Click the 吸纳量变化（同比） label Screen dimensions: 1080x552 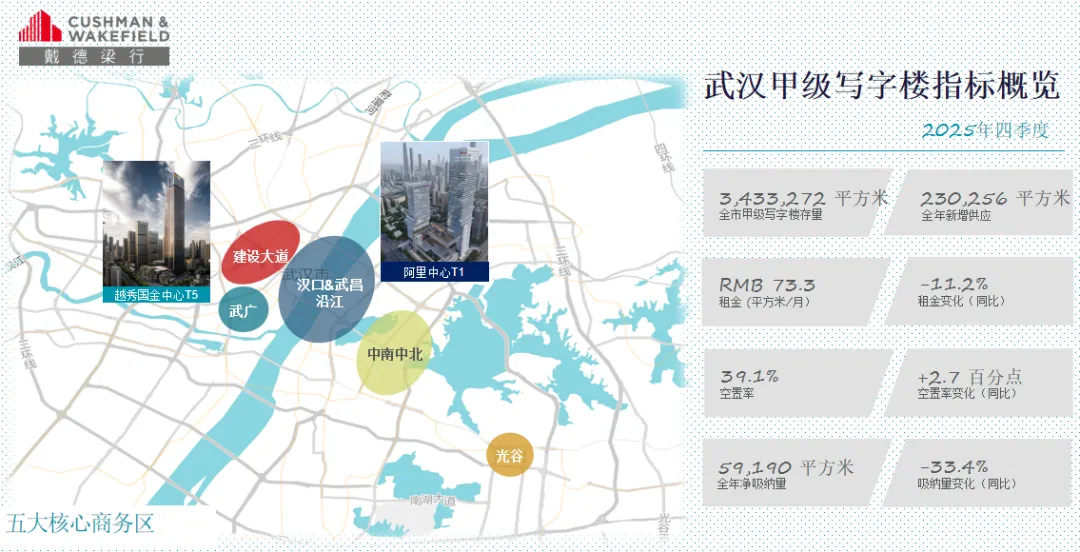[x=968, y=484]
